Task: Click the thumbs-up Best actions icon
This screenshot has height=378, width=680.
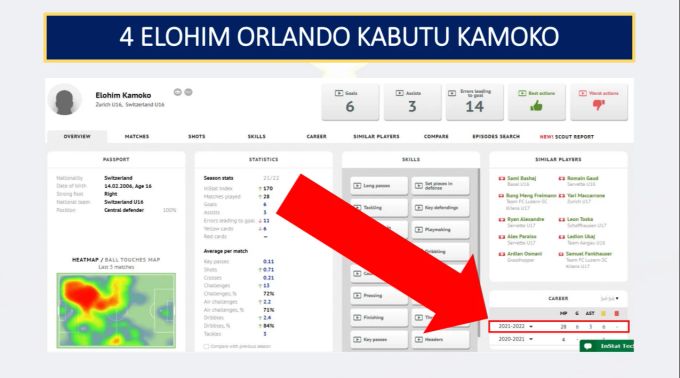Action: click(x=536, y=106)
